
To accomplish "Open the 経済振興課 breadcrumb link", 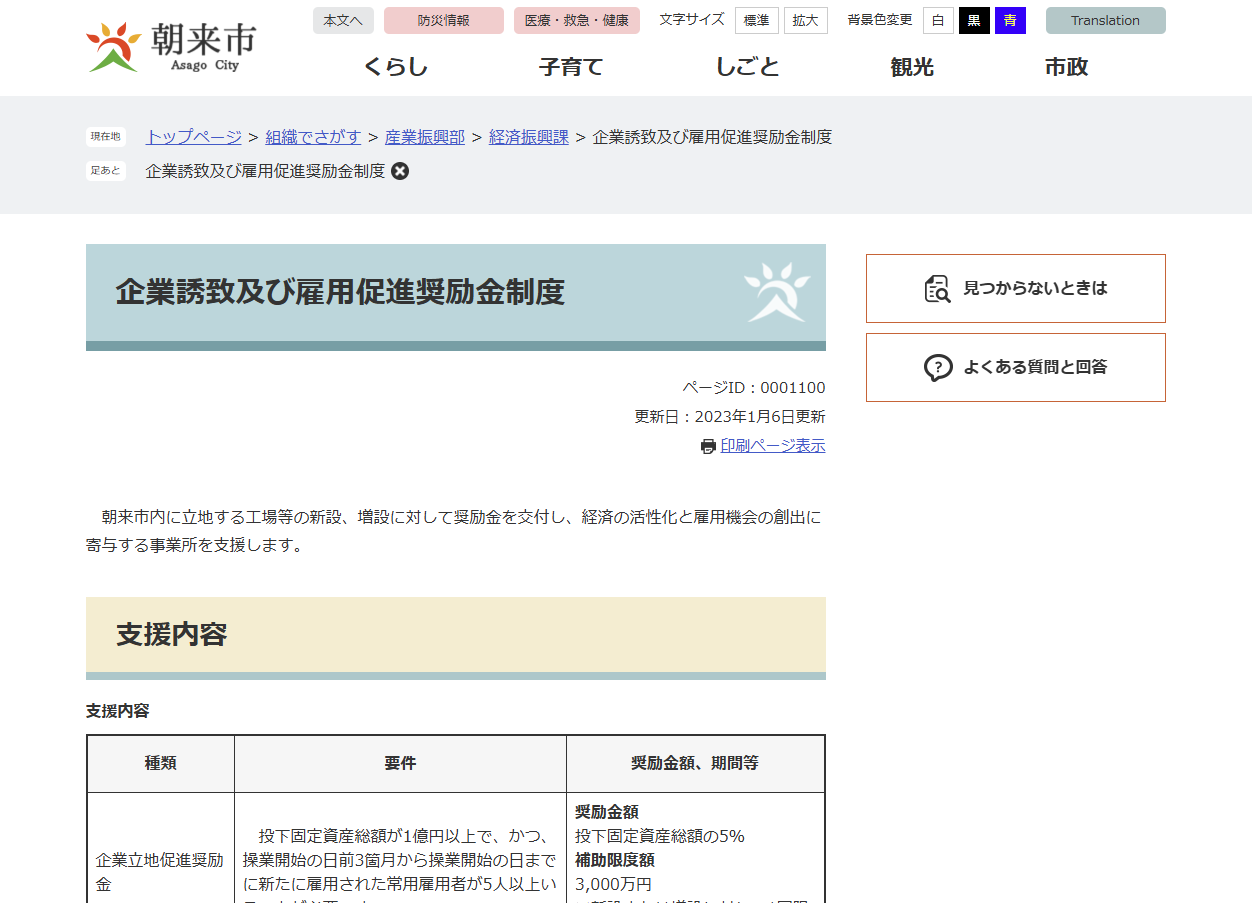I will point(529,137).
